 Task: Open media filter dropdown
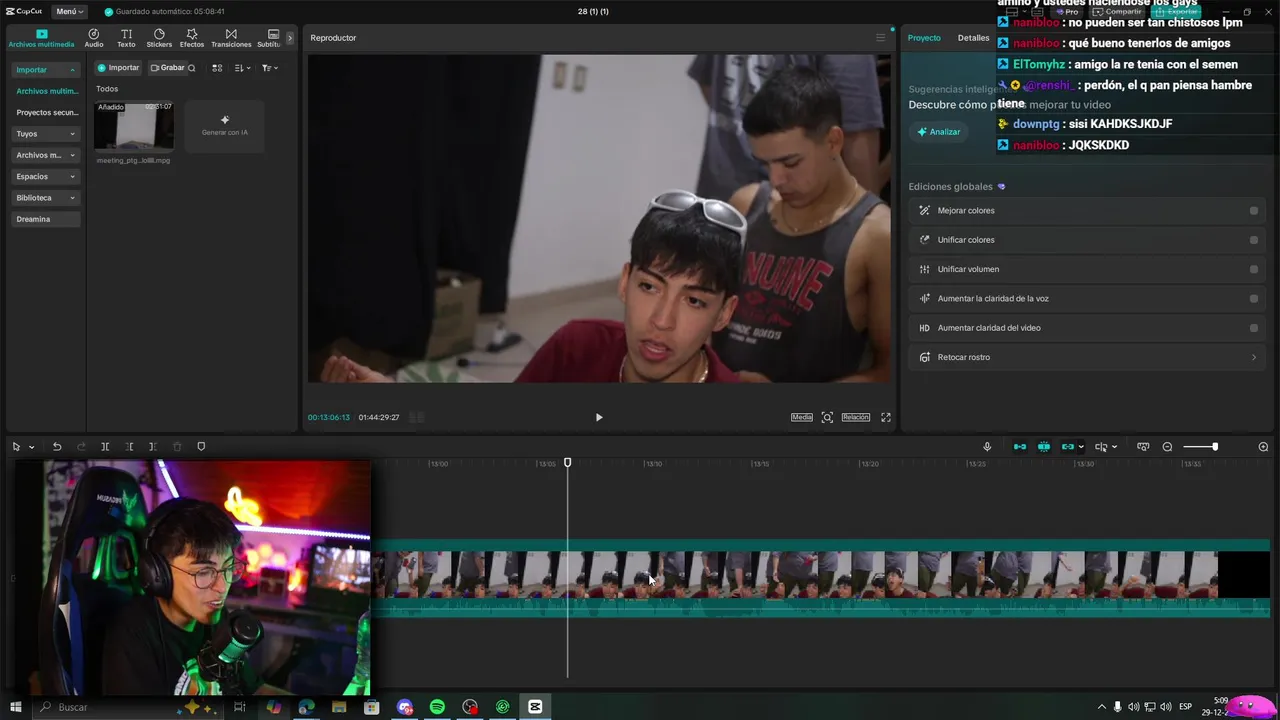pyautogui.click(x=270, y=68)
